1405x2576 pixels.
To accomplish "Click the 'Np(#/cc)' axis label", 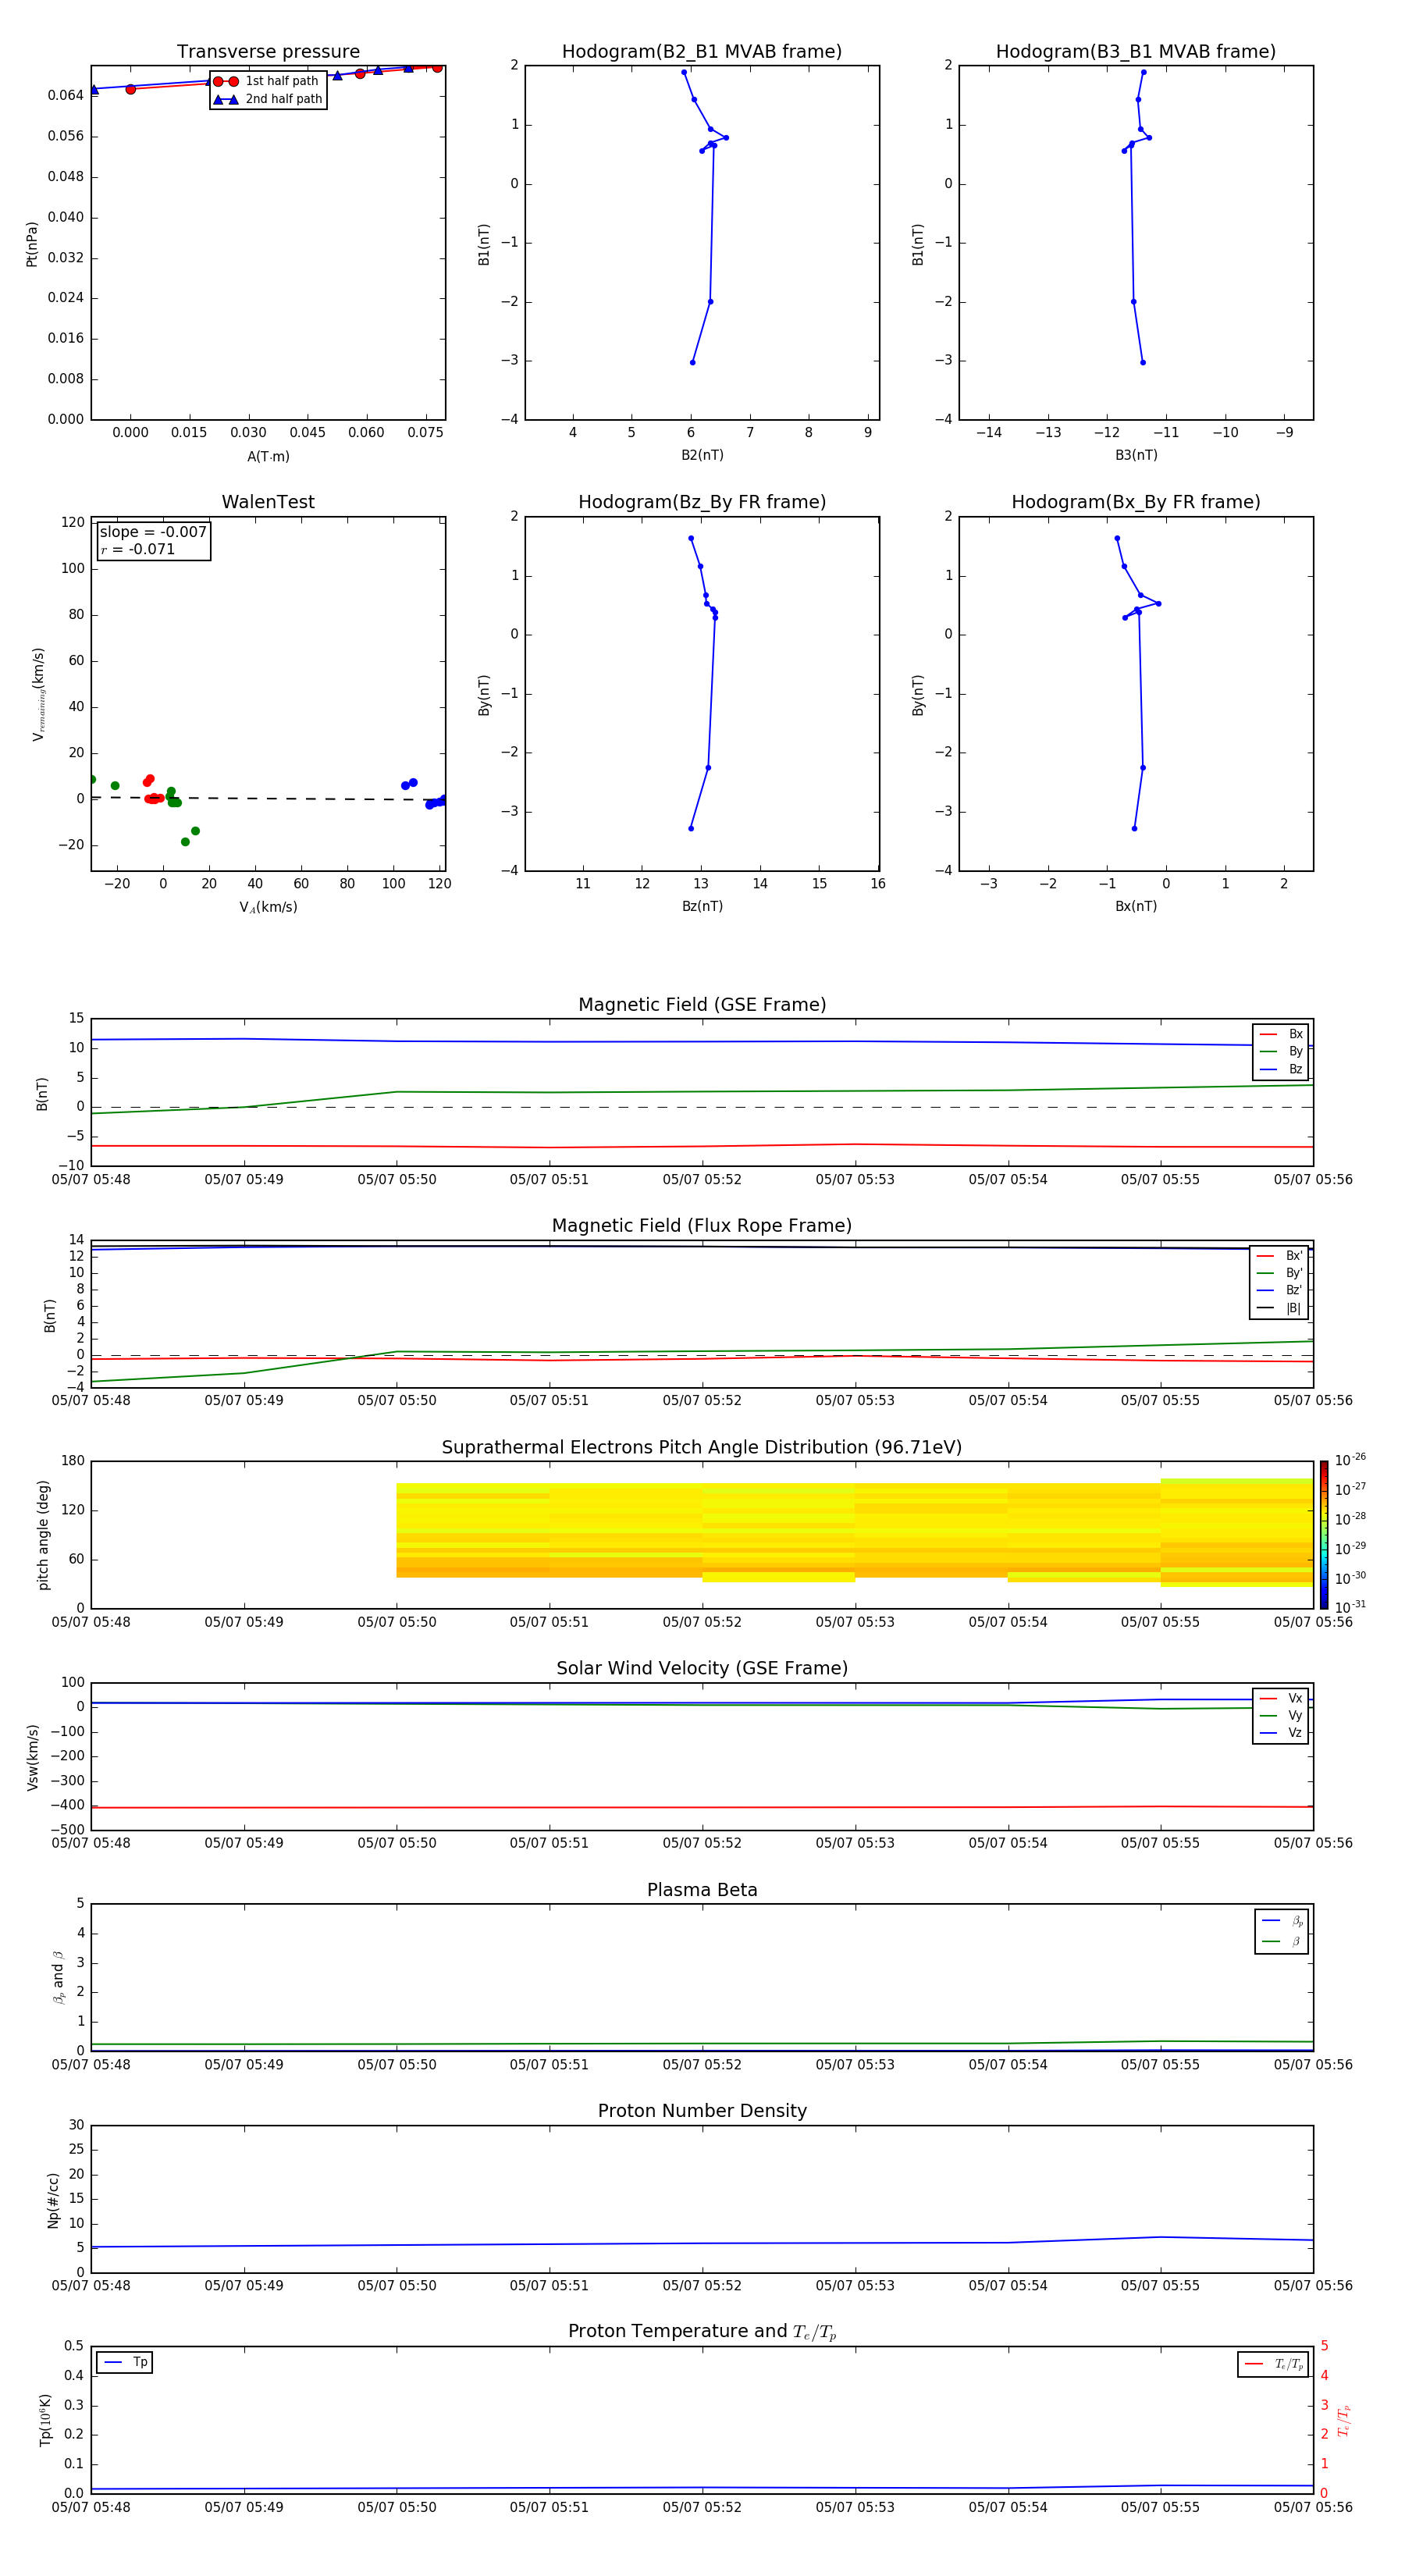I will 53,2200.
